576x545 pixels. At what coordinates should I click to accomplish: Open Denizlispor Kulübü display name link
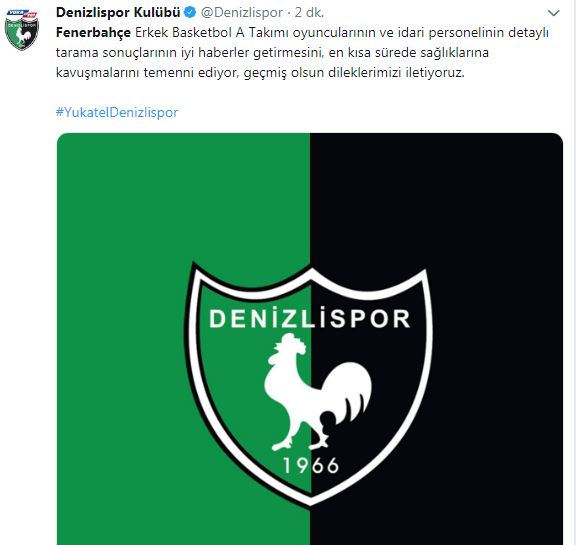[x=118, y=13]
